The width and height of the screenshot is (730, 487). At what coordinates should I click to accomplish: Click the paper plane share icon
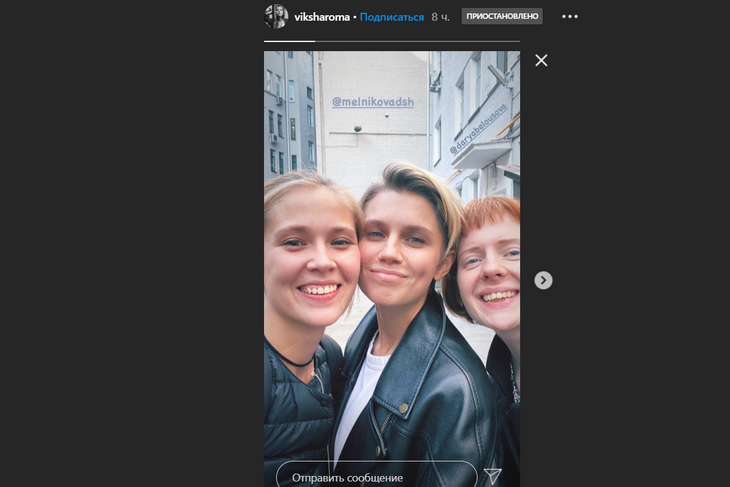click(x=492, y=476)
